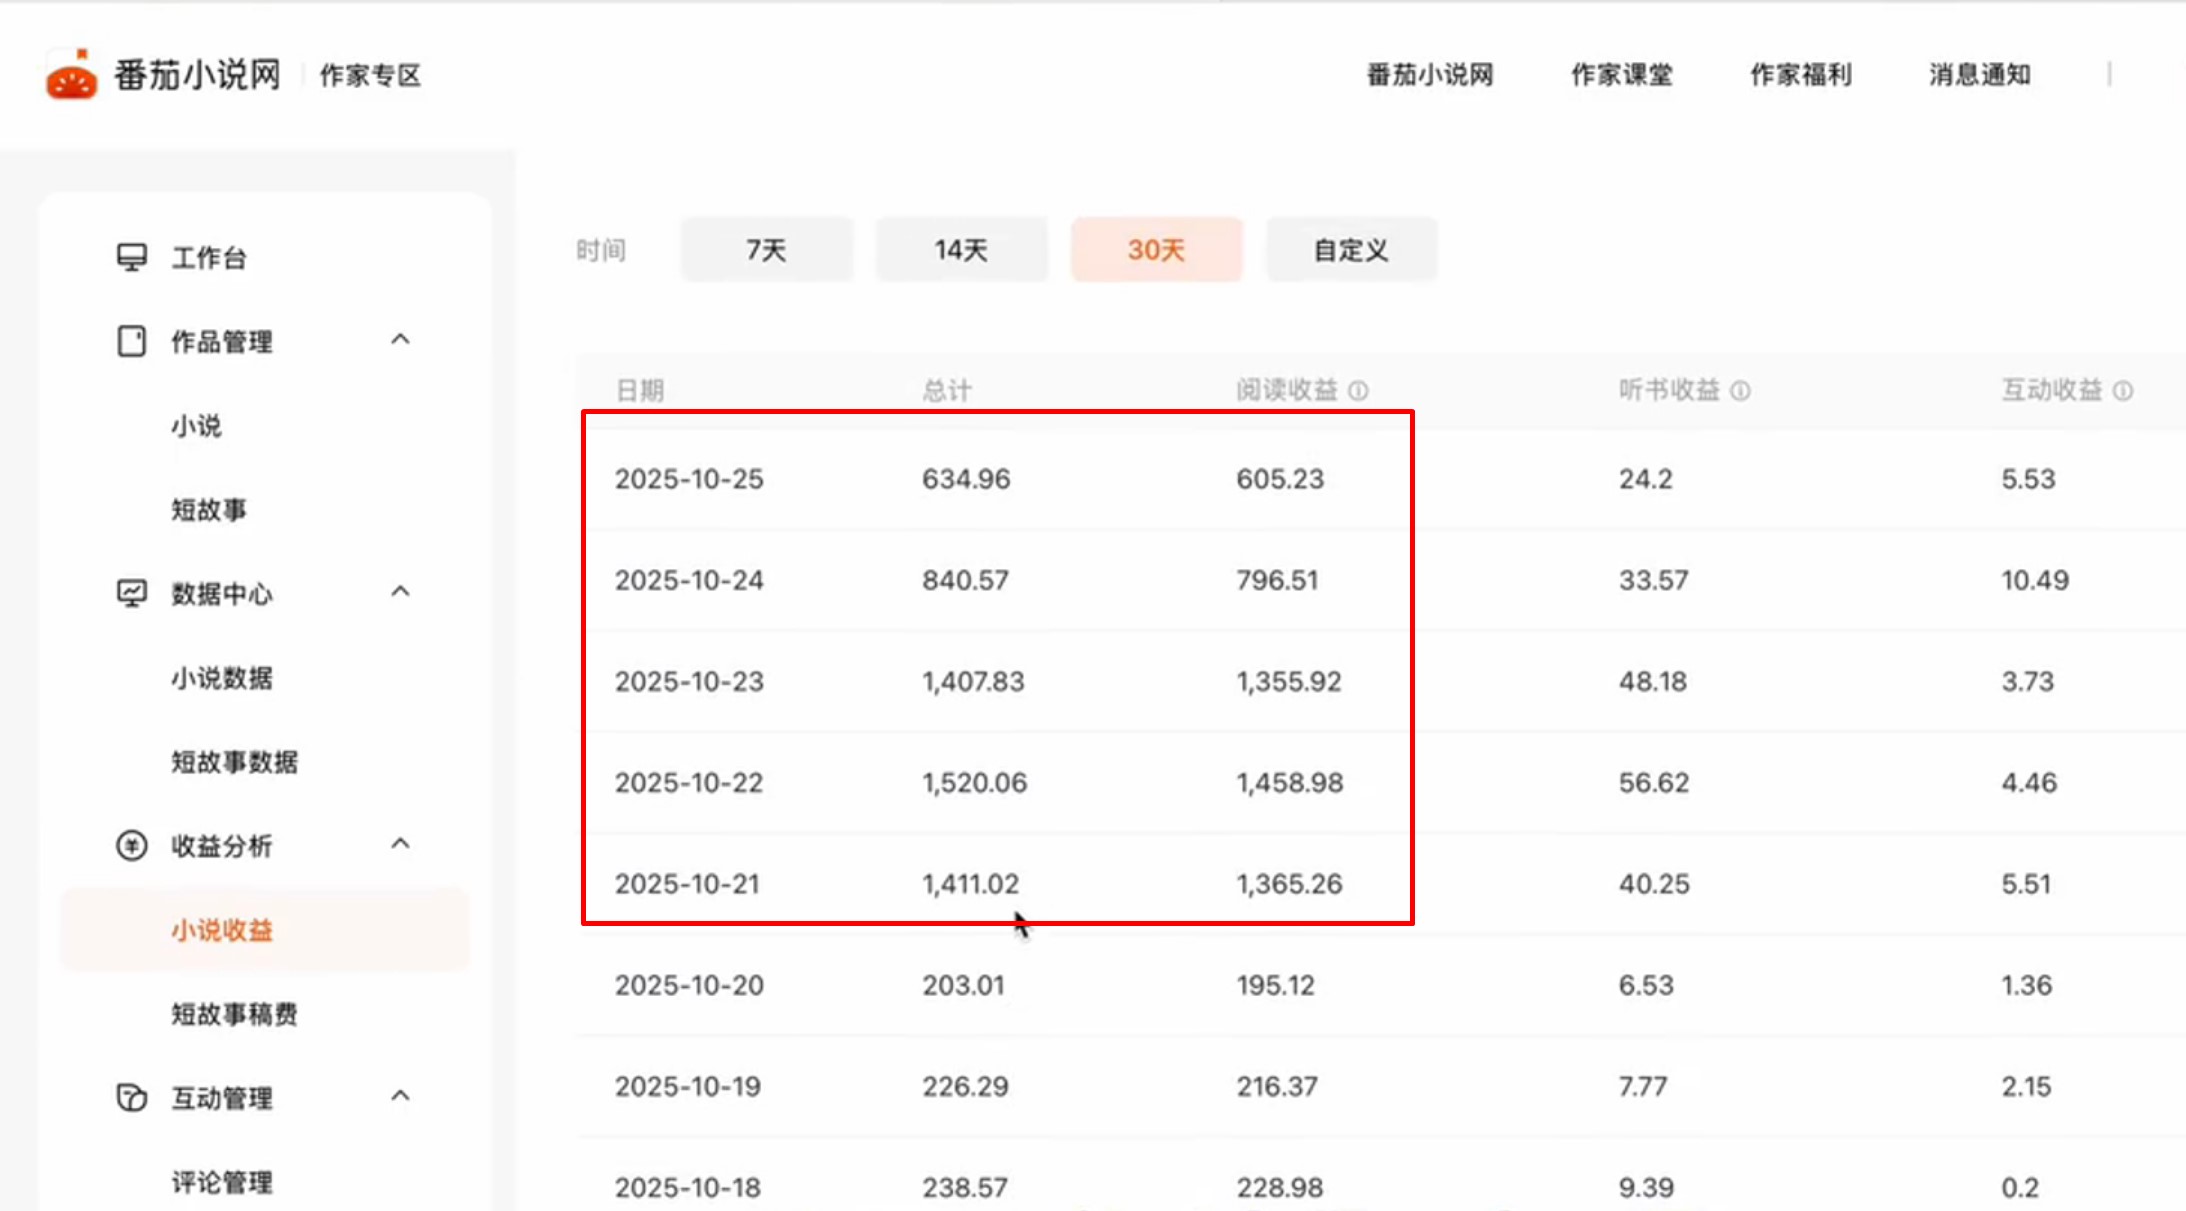Click the 工作台 monitor icon

130,257
